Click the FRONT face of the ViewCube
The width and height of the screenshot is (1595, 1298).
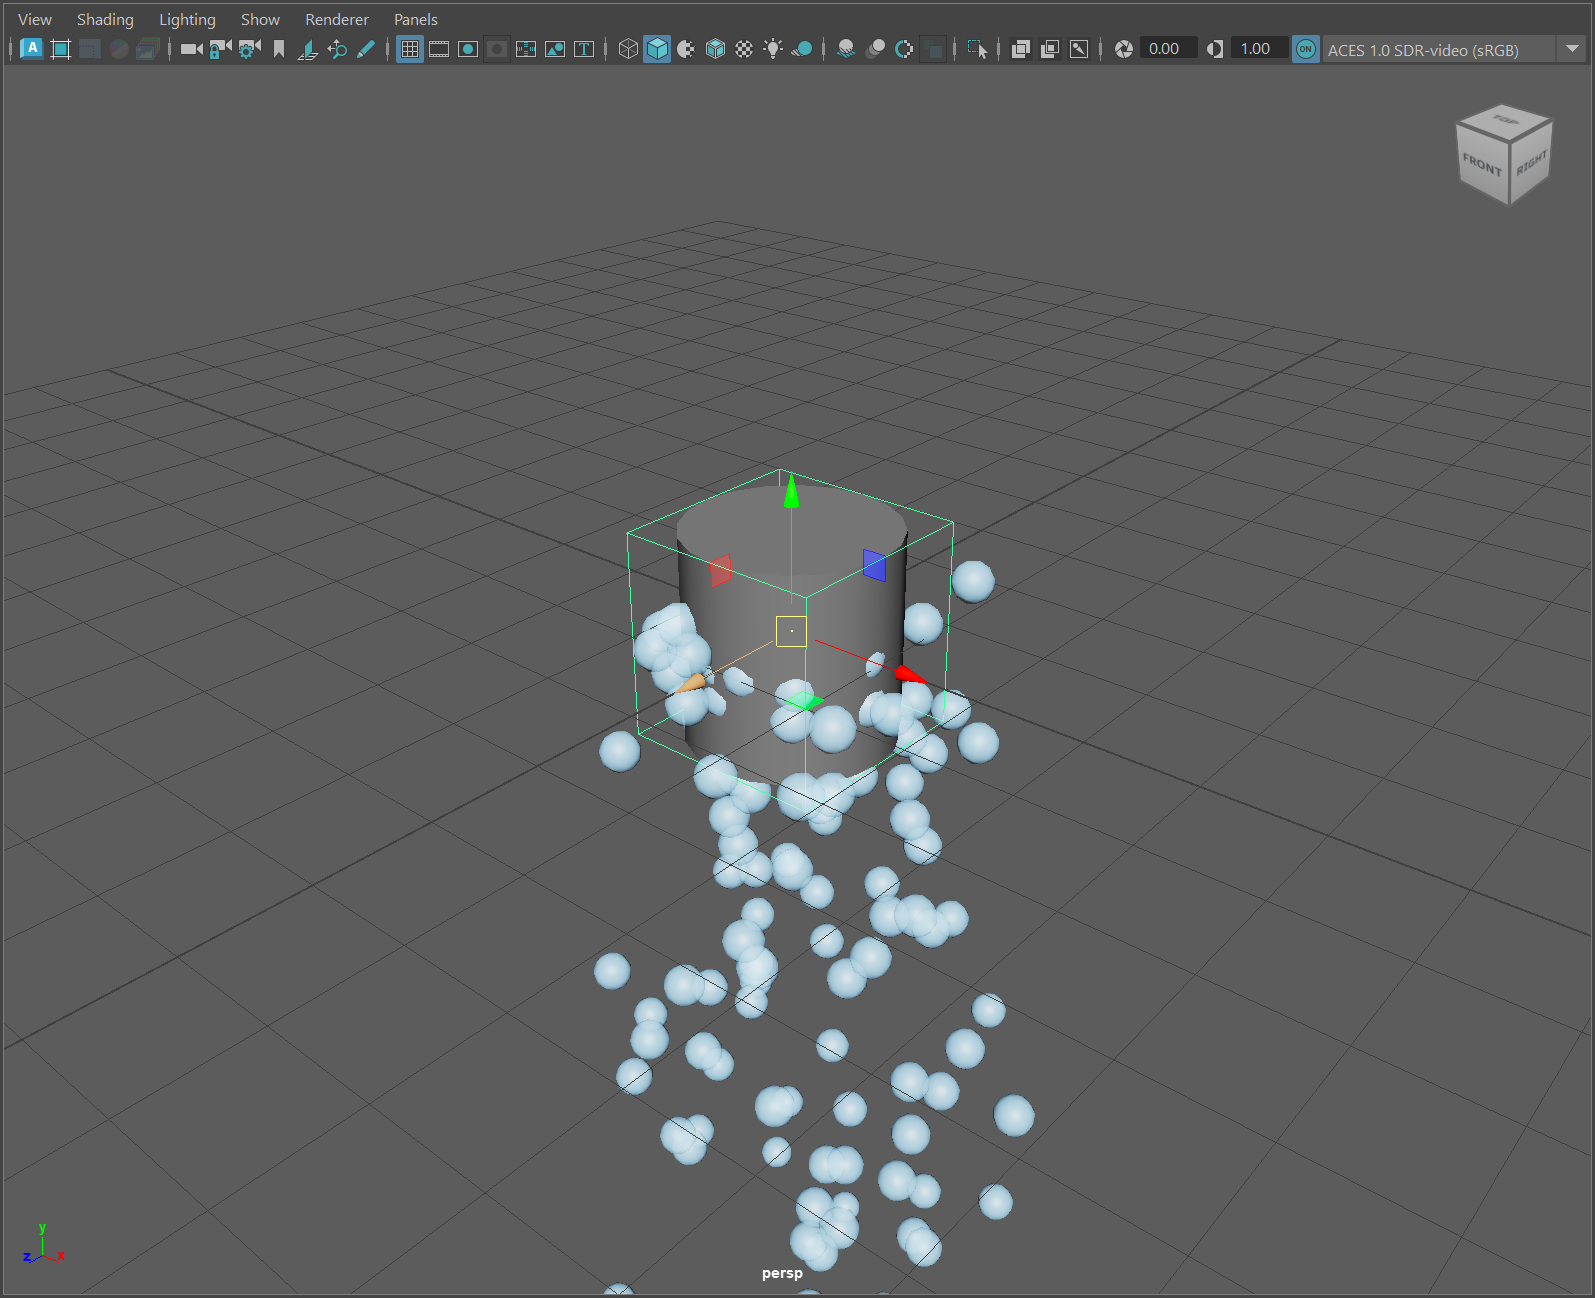coord(1482,164)
